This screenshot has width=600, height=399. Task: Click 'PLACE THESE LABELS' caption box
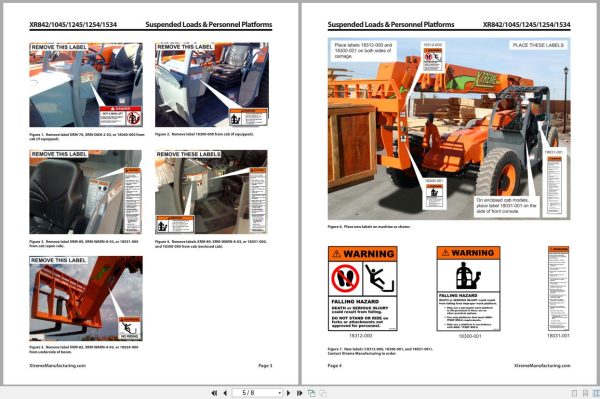[538, 45]
